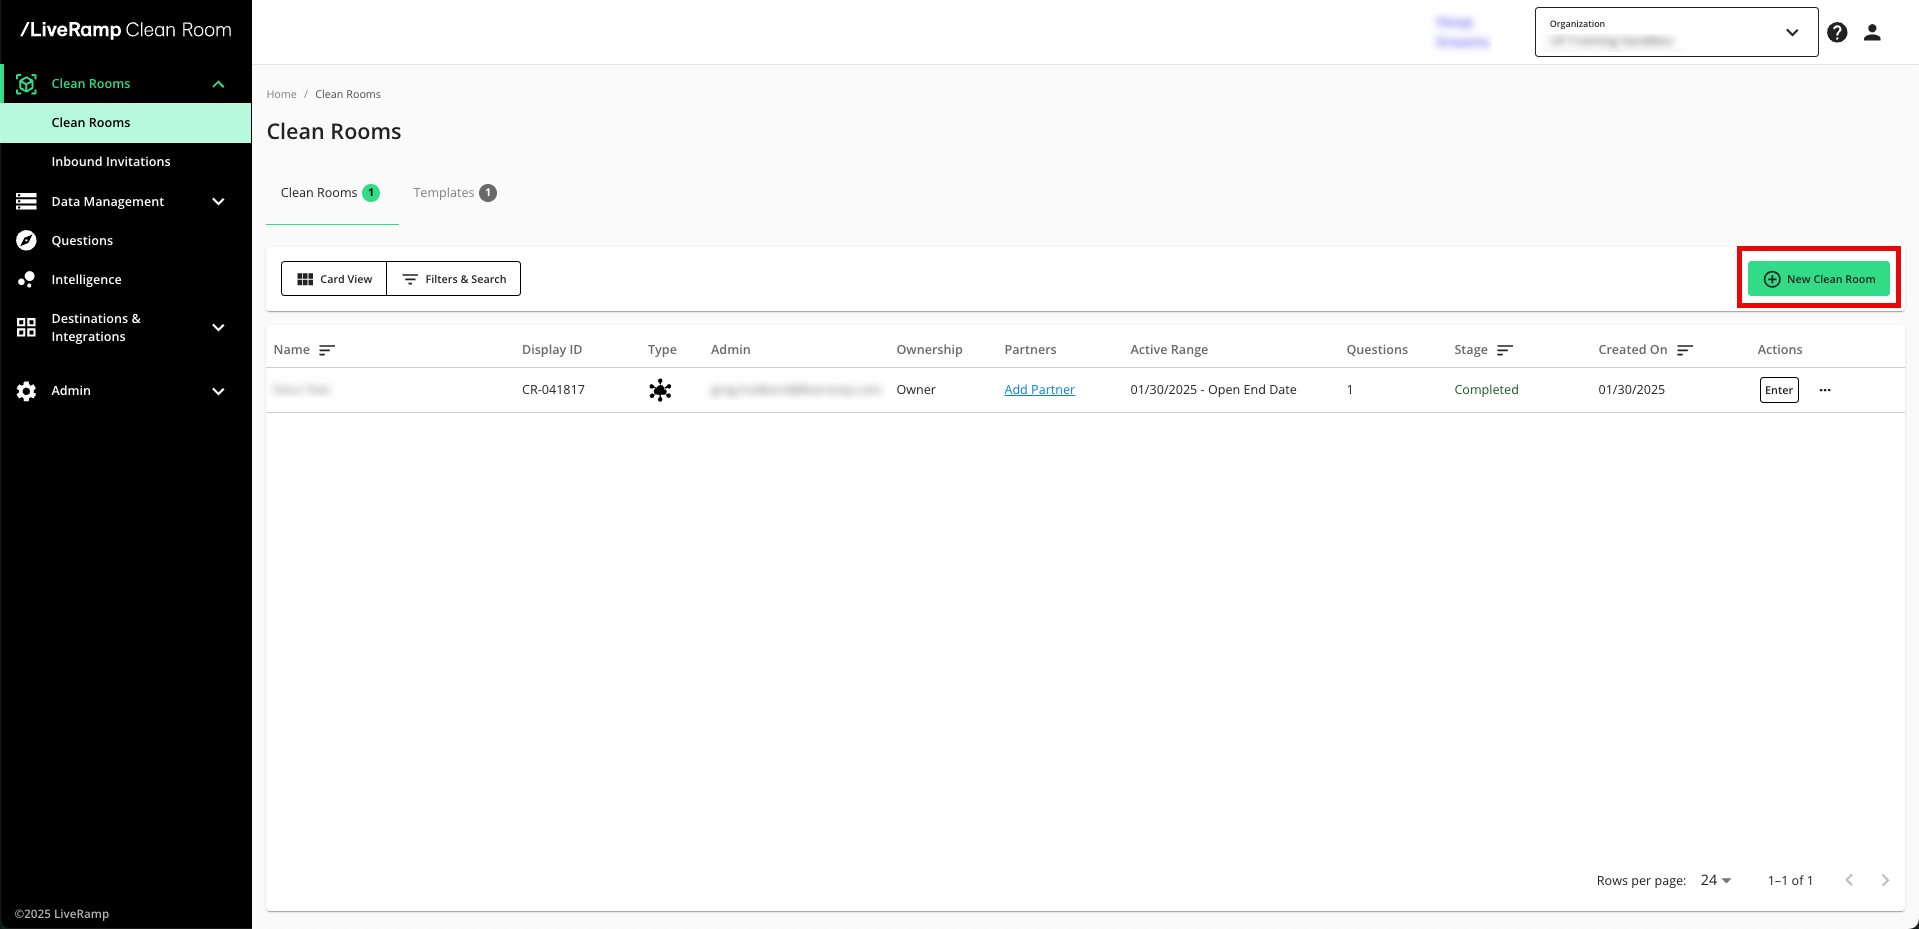Click the Created On sort icon
Screen dimensions: 1919x929
click(x=1684, y=350)
